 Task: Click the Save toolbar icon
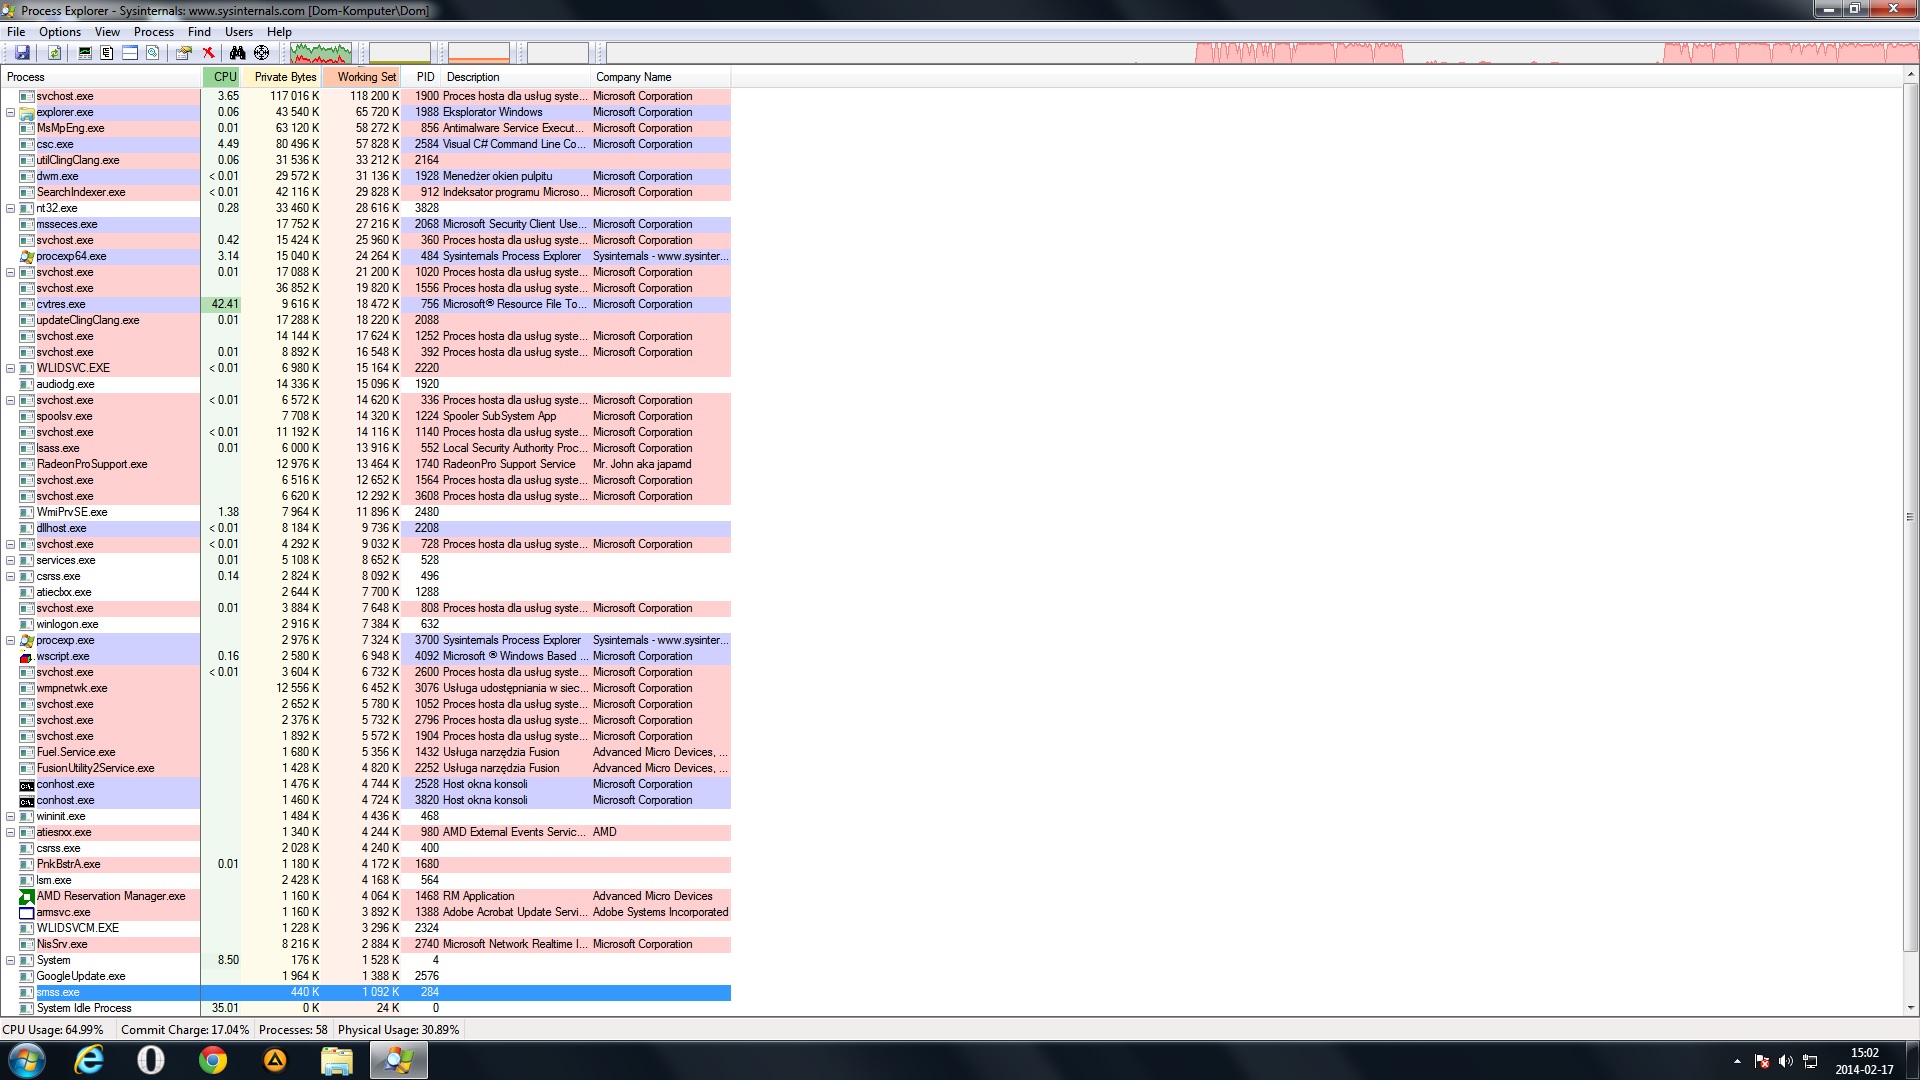click(22, 53)
